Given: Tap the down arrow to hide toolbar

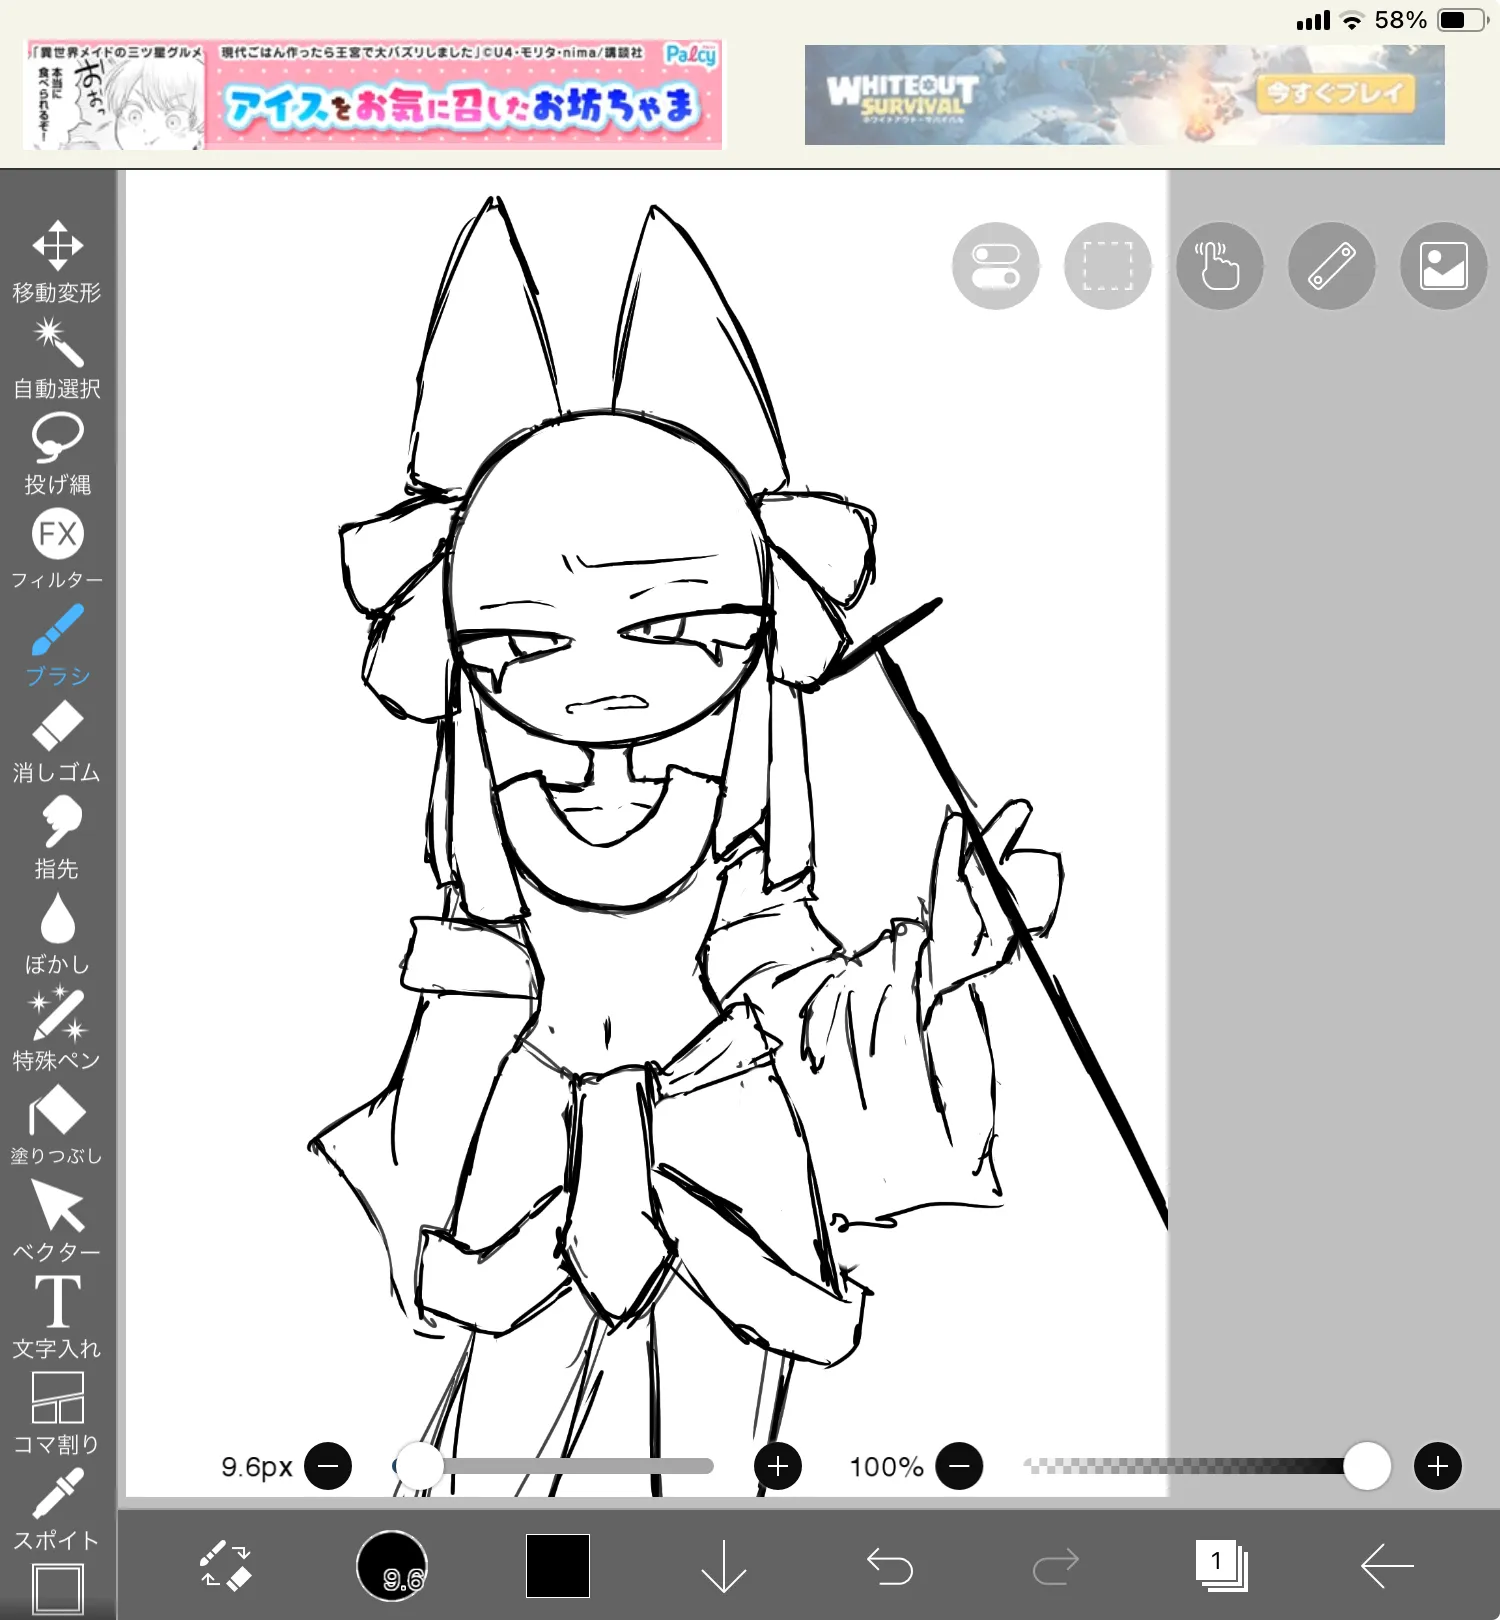Looking at the screenshot, I should pos(724,1566).
